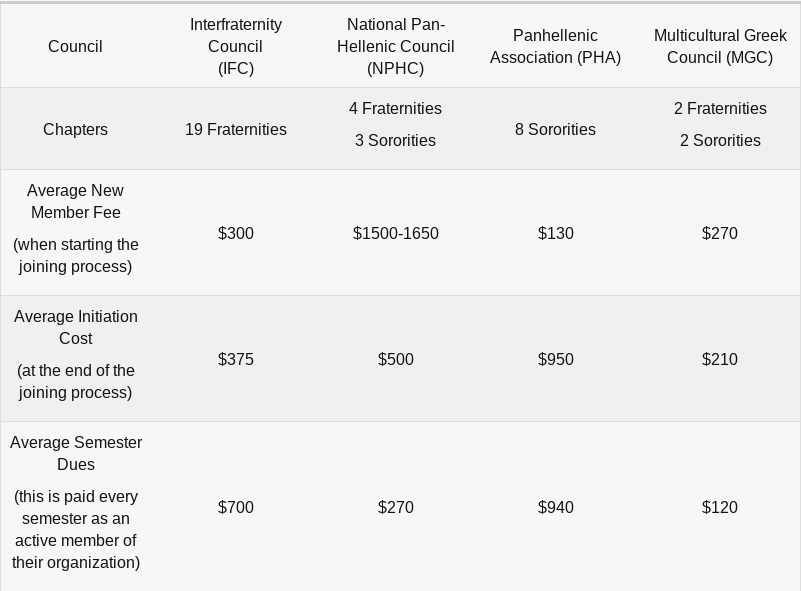Click the 4 Fraternities text under NPHC
This screenshot has height=591, width=801.
click(x=395, y=108)
